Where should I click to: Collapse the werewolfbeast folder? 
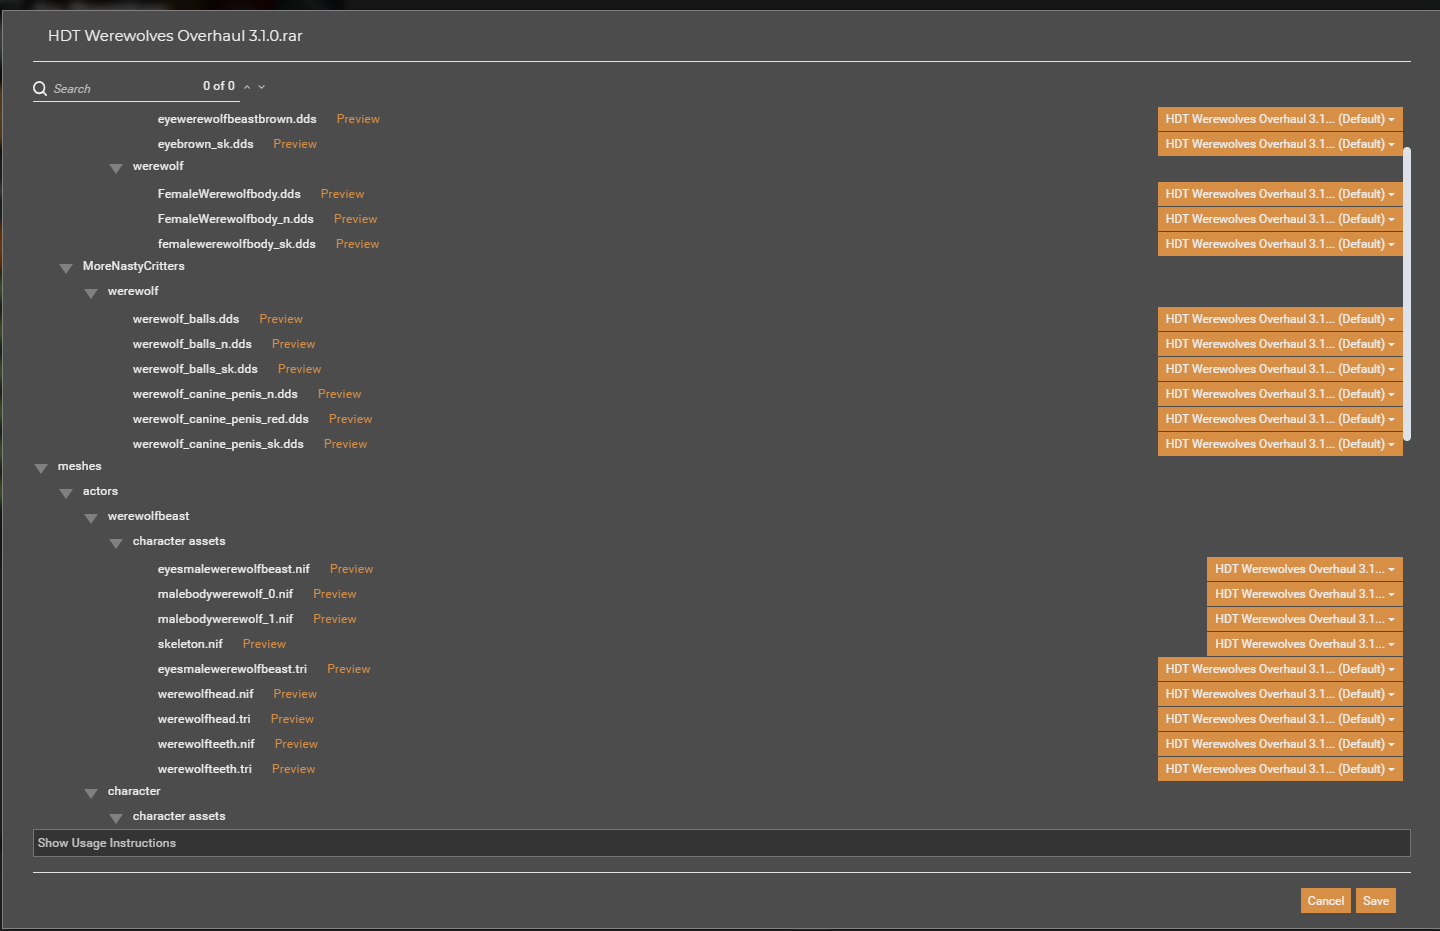(91, 518)
